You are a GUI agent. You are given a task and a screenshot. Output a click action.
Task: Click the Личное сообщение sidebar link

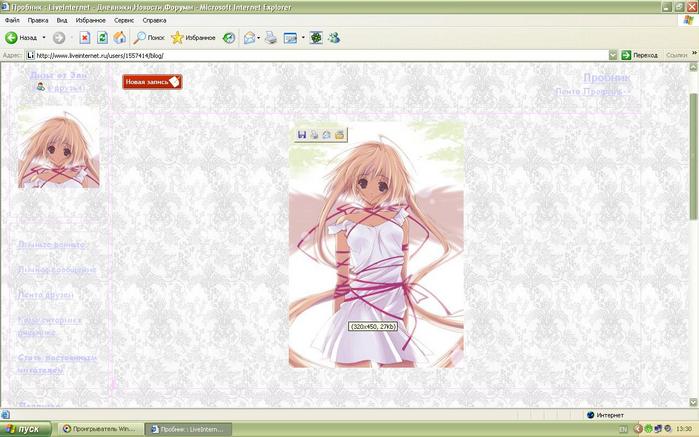[57, 269]
